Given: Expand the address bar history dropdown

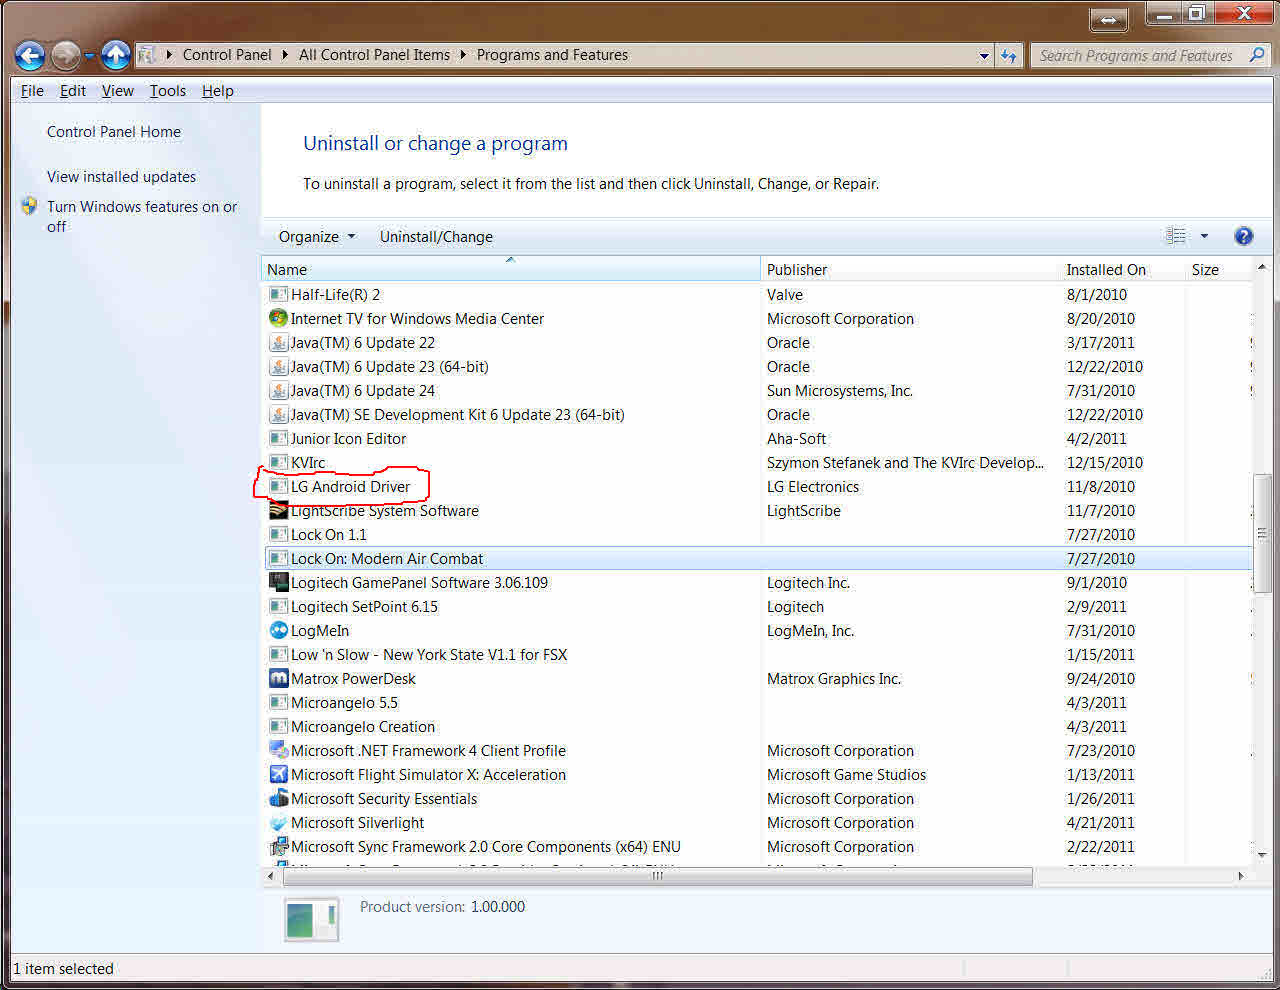Looking at the screenshot, I should click(x=984, y=56).
